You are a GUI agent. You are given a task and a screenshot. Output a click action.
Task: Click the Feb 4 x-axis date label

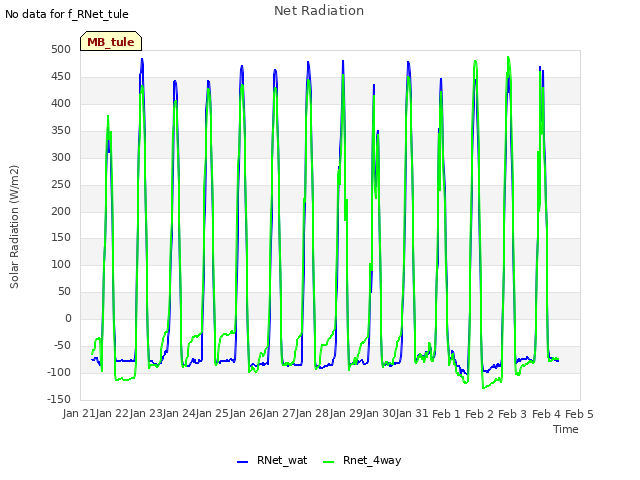(546, 414)
